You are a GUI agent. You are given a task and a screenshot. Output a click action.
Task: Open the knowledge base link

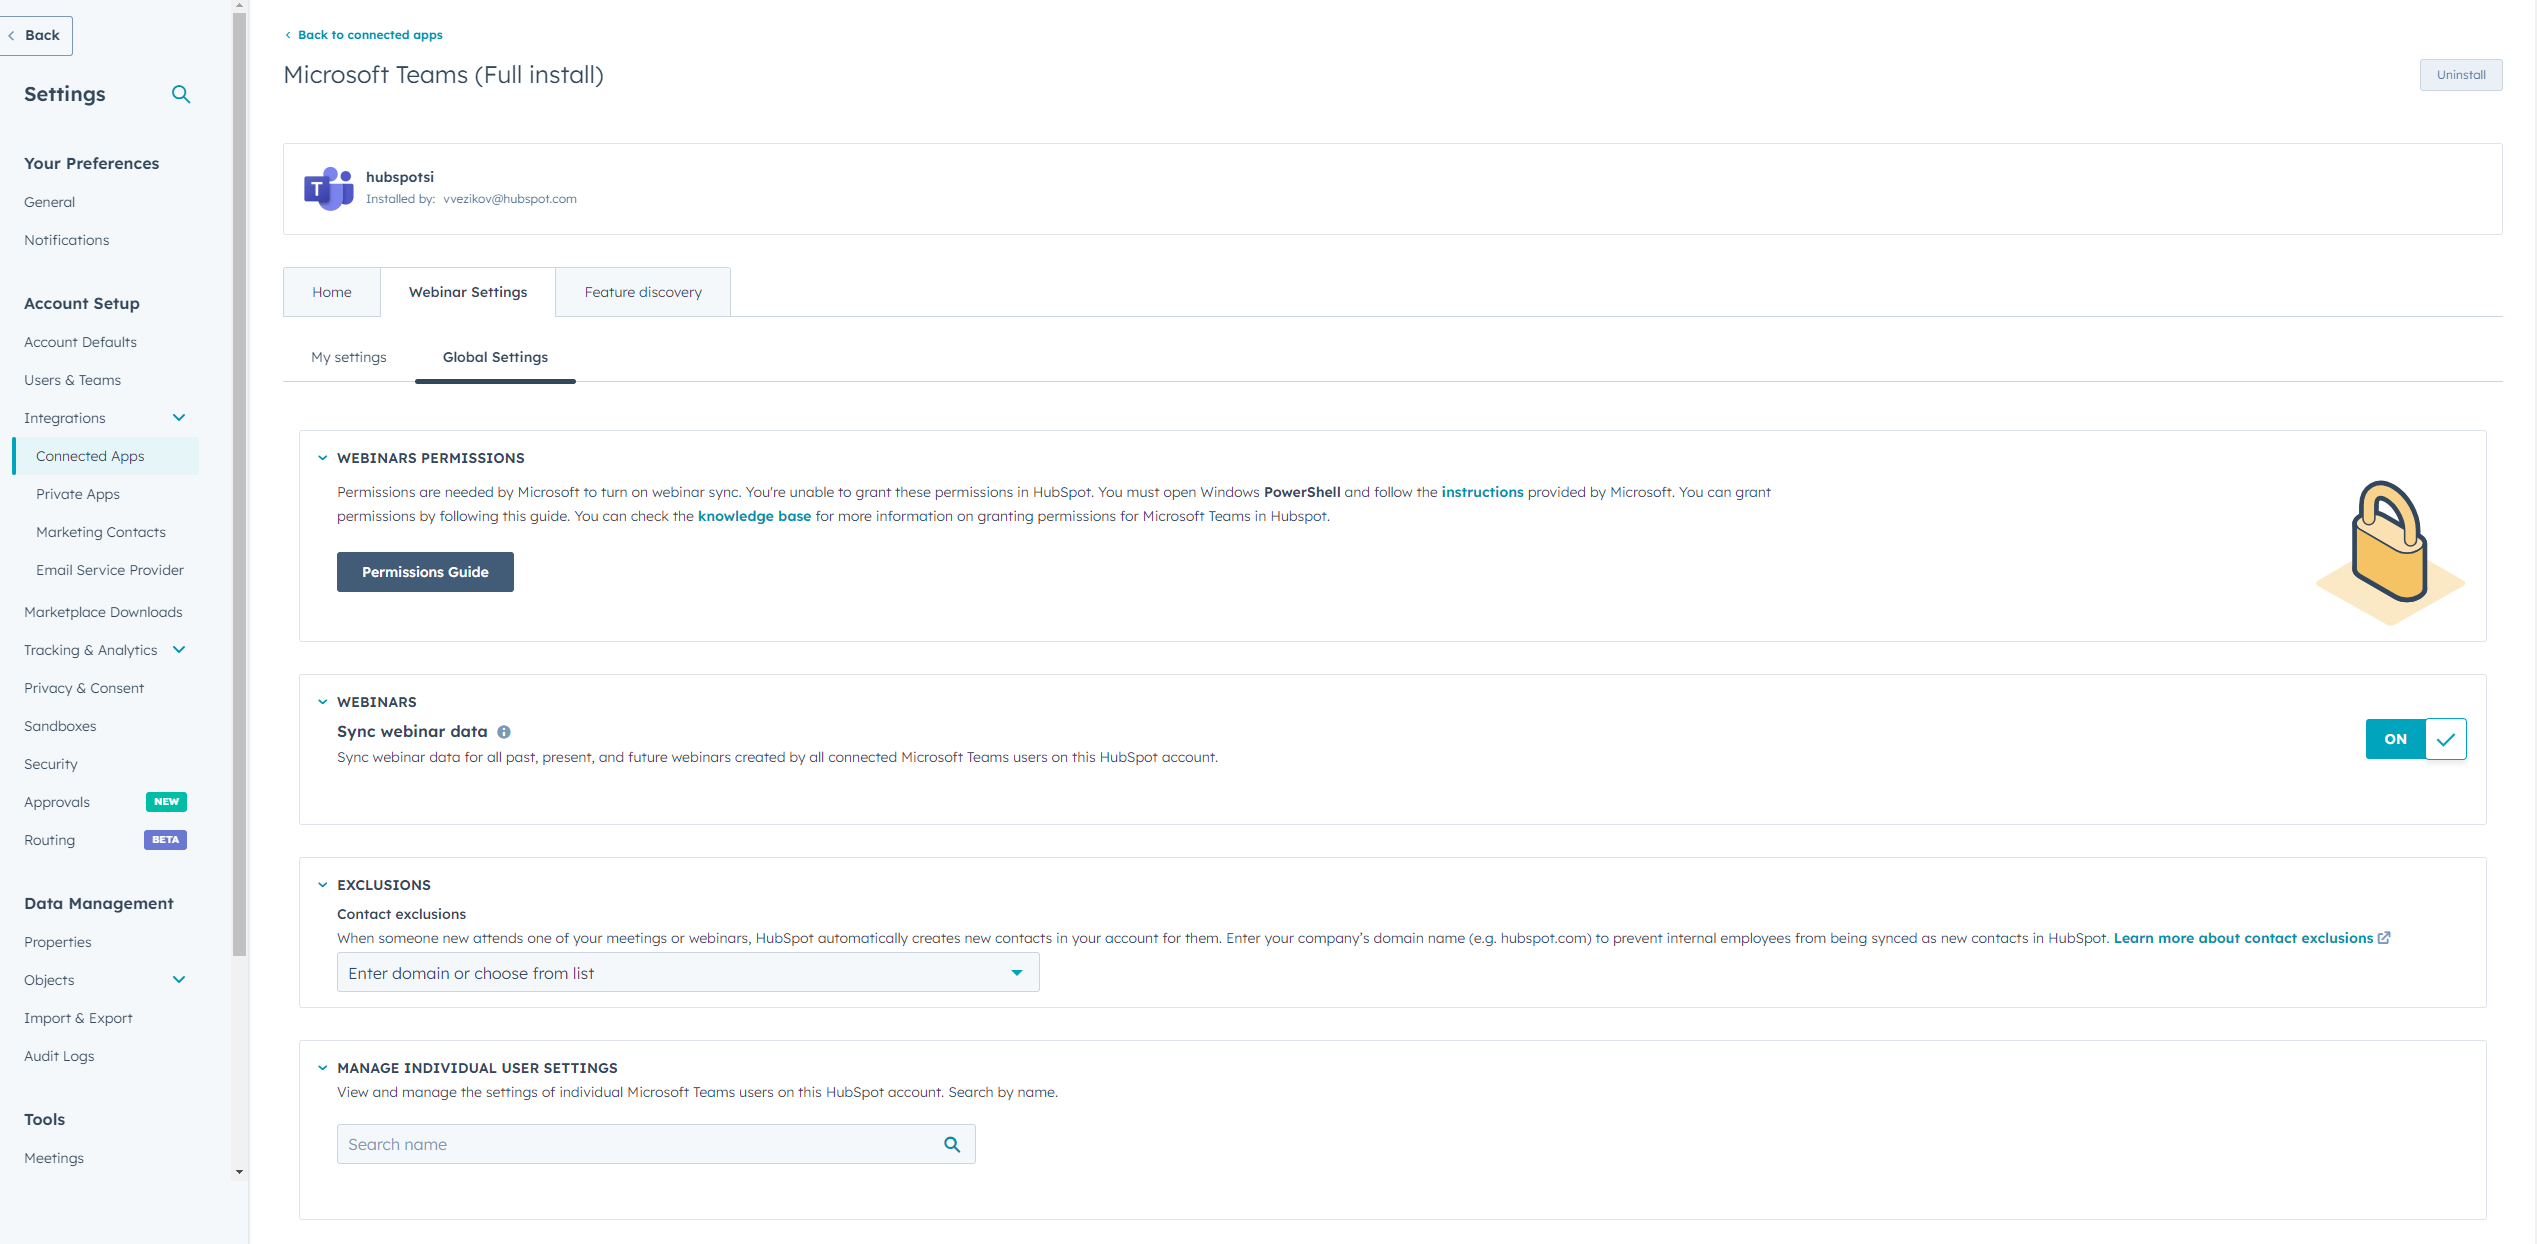pos(754,516)
